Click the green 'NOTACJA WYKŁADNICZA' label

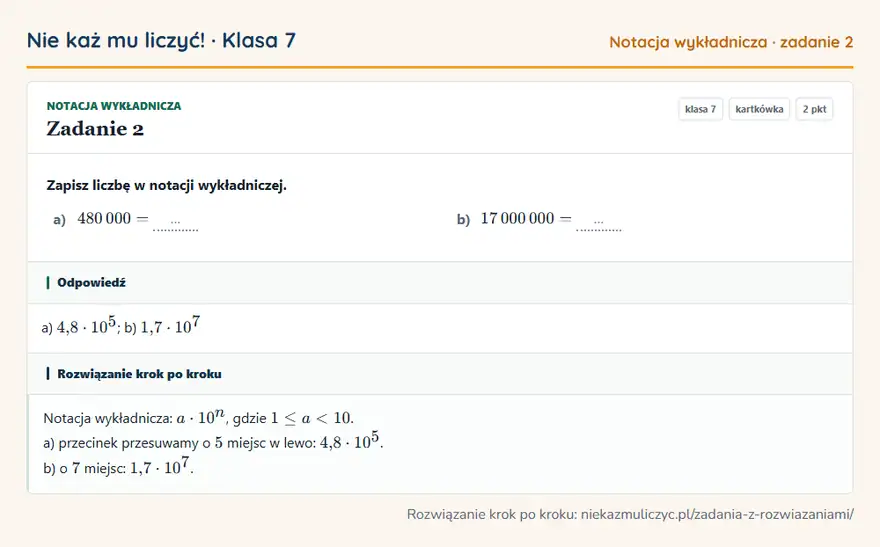pos(114,106)
